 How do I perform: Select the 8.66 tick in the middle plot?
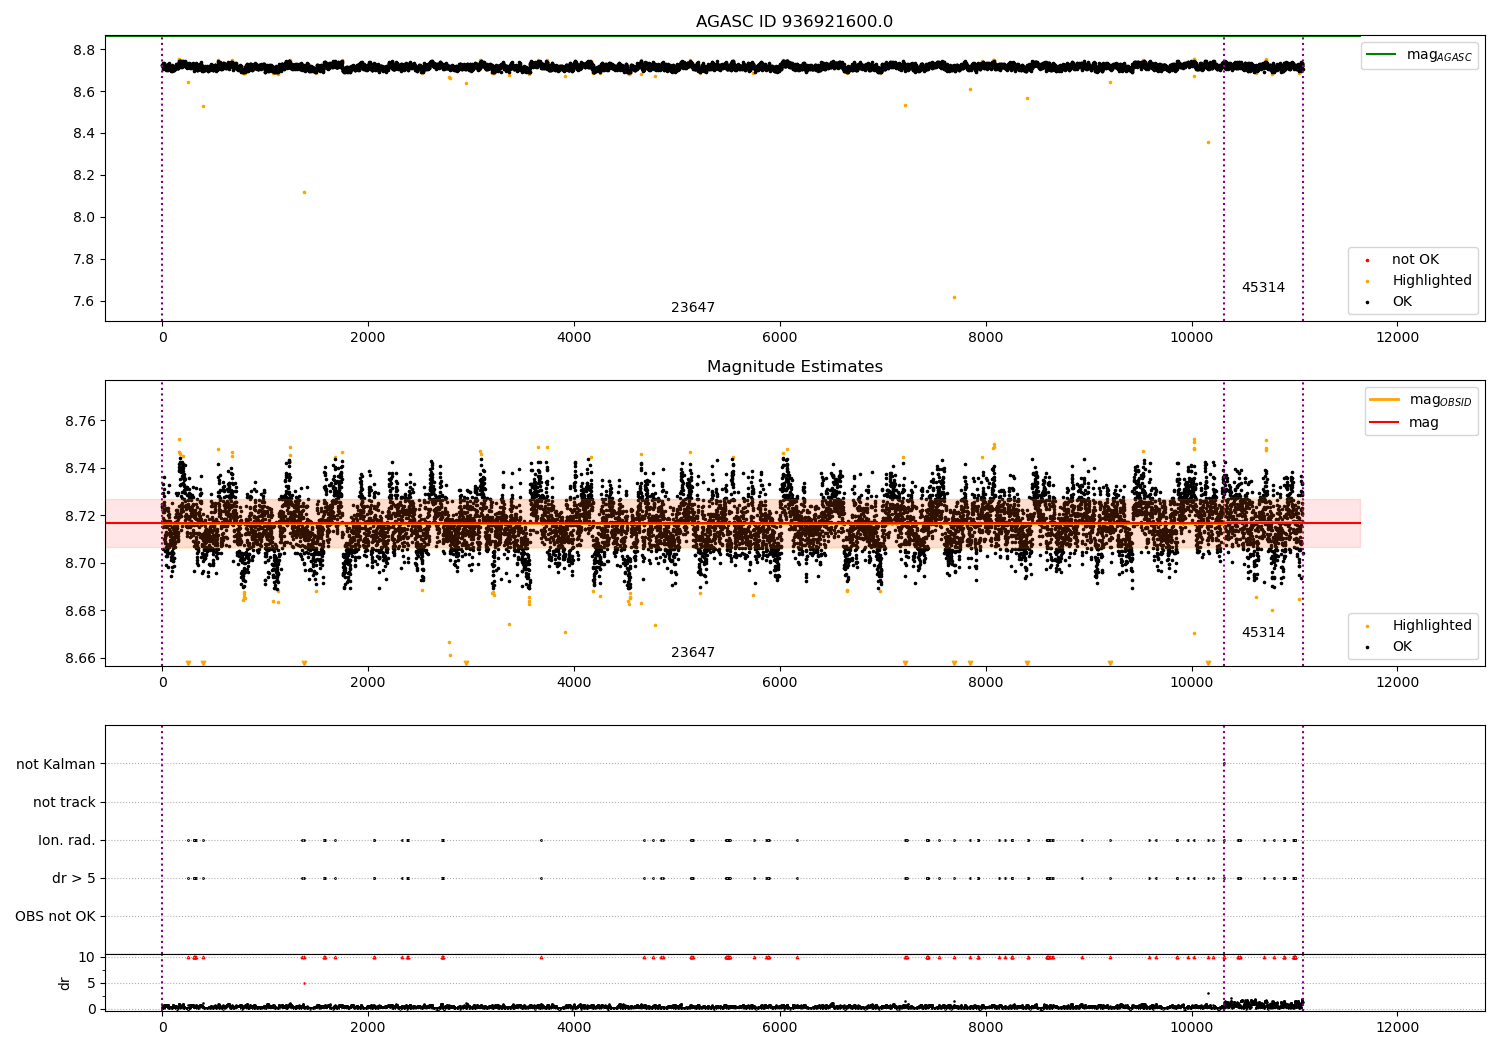coord(81,659)
